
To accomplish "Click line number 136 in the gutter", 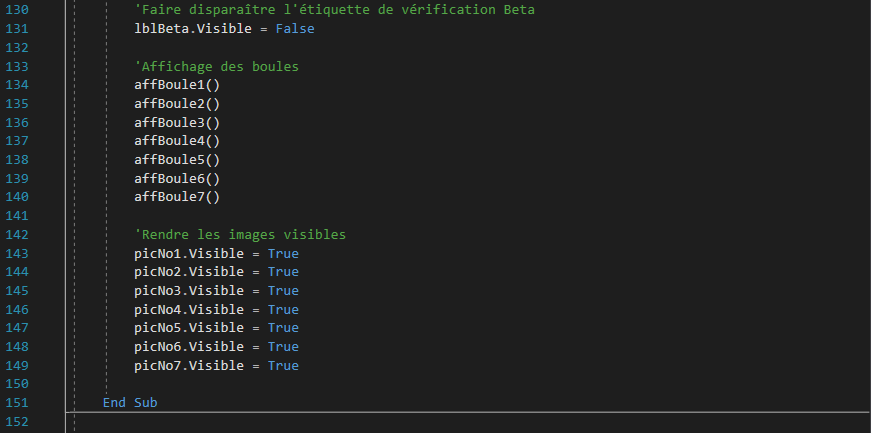I will 17,122.
